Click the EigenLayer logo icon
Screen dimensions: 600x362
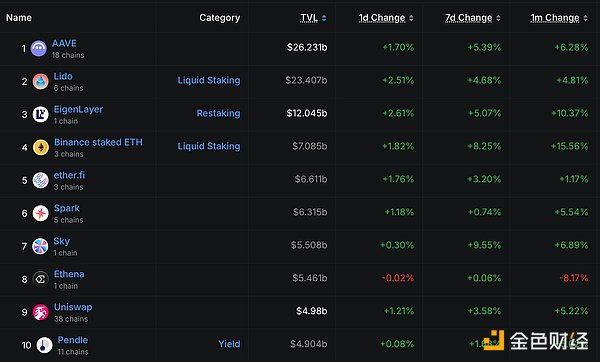coord(41,114)
